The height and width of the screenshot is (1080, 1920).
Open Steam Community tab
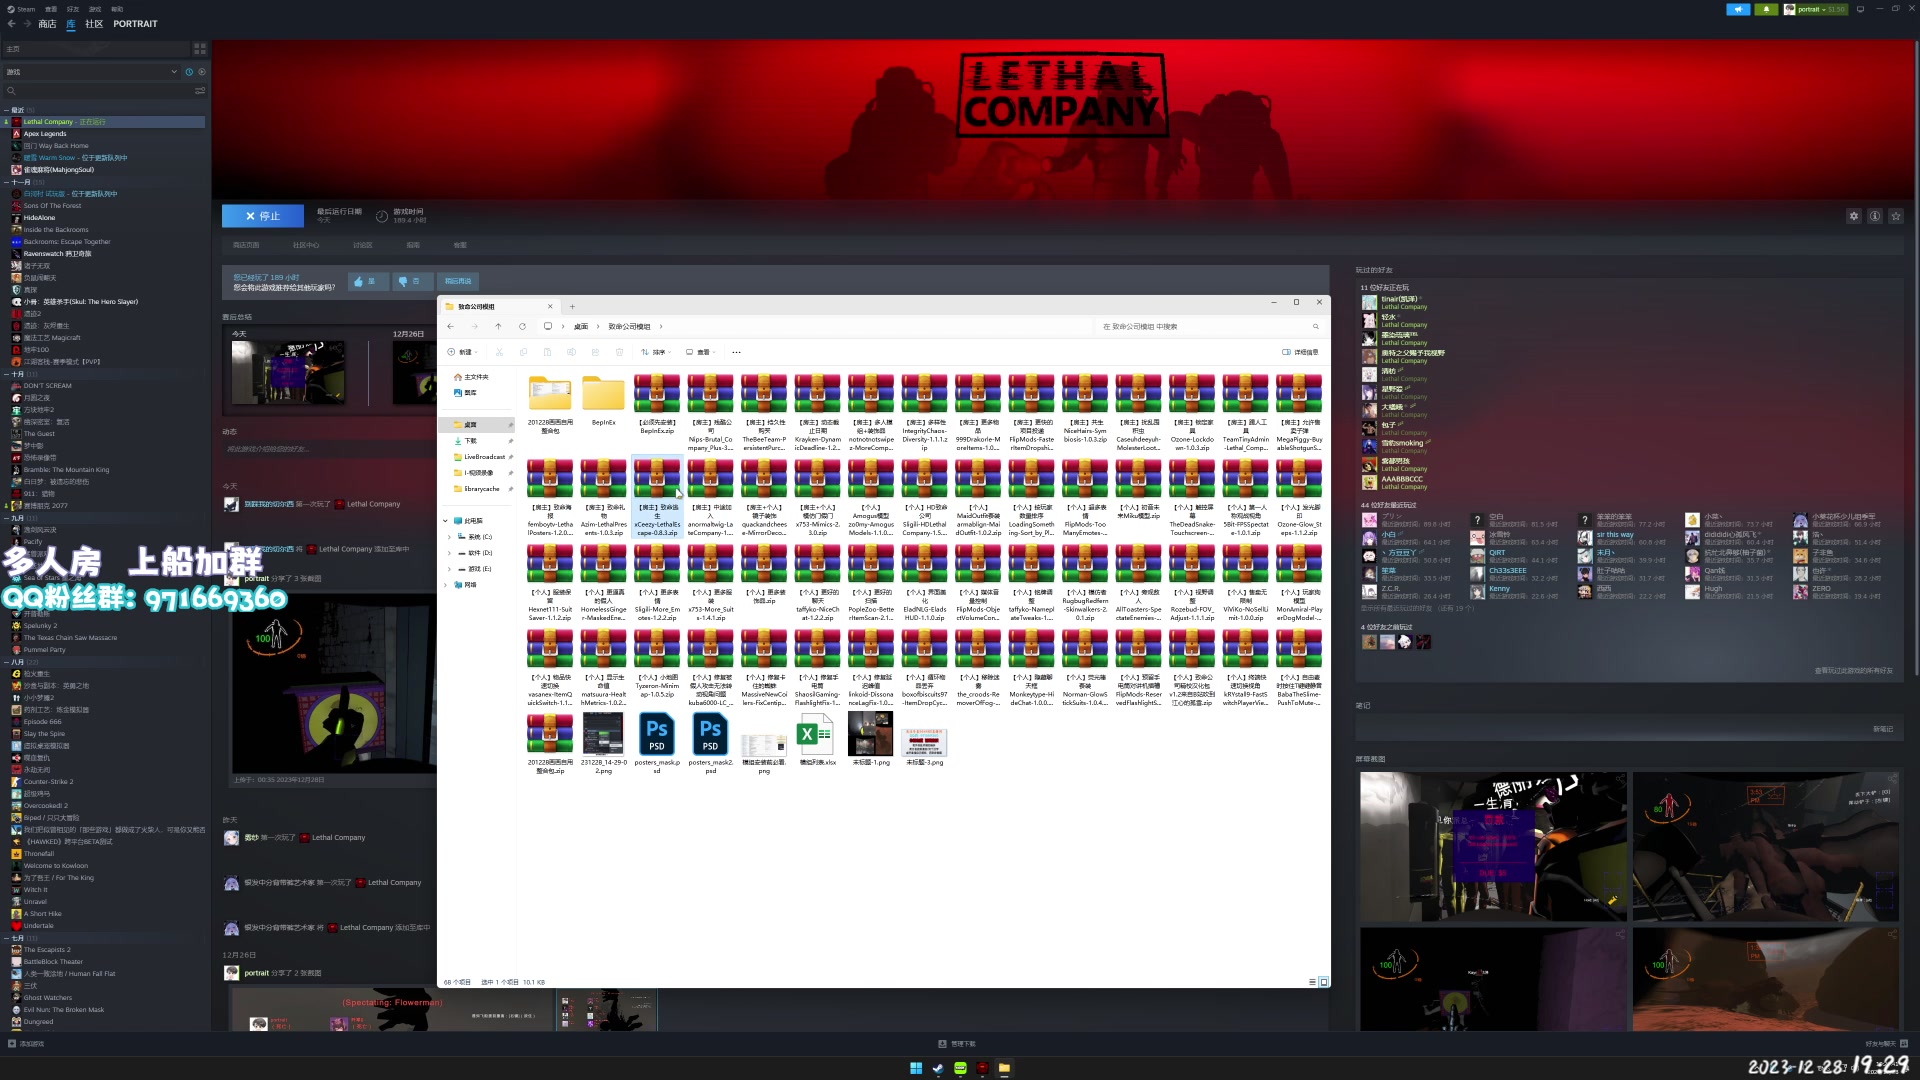pos(94,24)
